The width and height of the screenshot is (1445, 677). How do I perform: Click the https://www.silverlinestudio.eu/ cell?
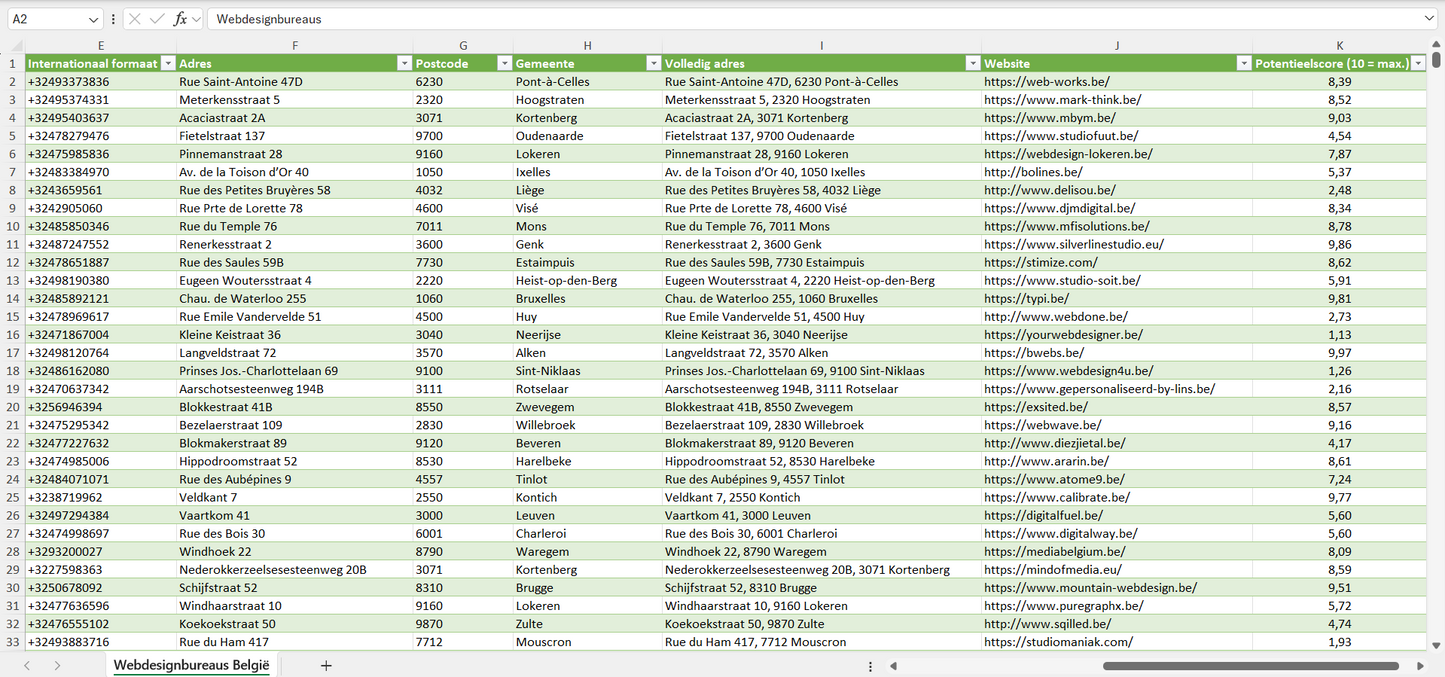pyautogui.click(x=1073, y=245)
